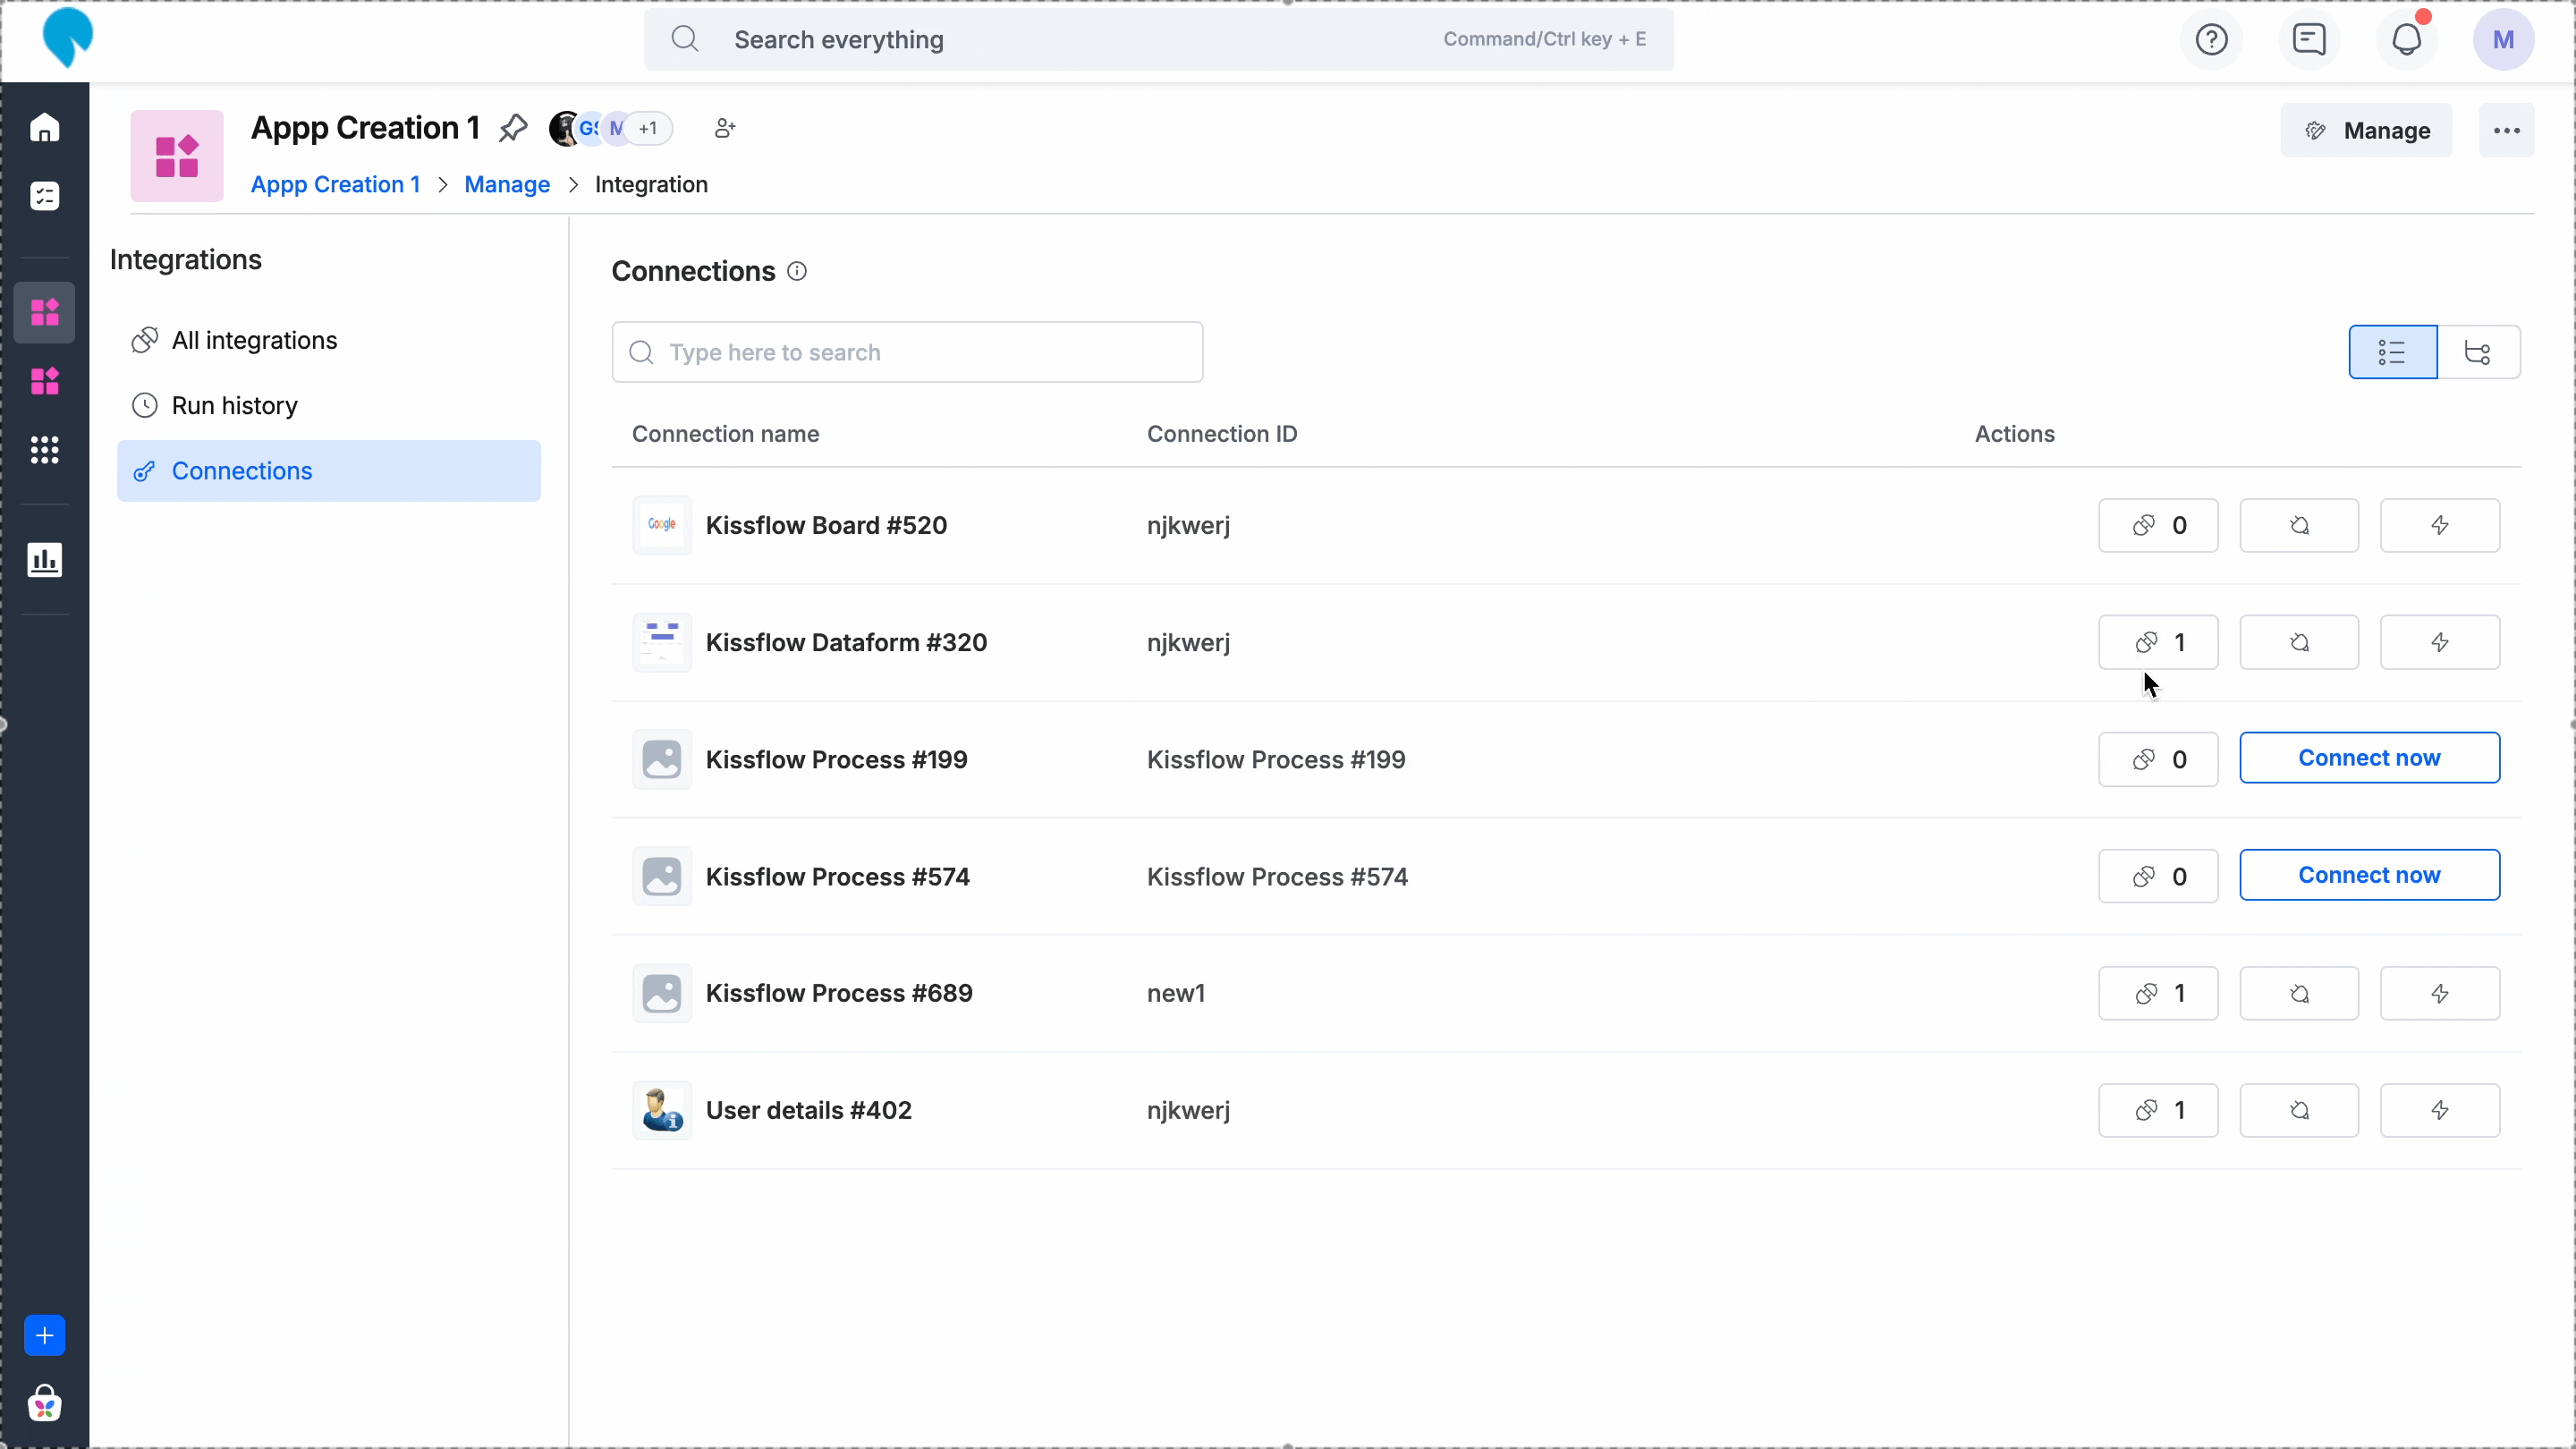
Task: Click the Connections info icon
Action: (797, 271)
